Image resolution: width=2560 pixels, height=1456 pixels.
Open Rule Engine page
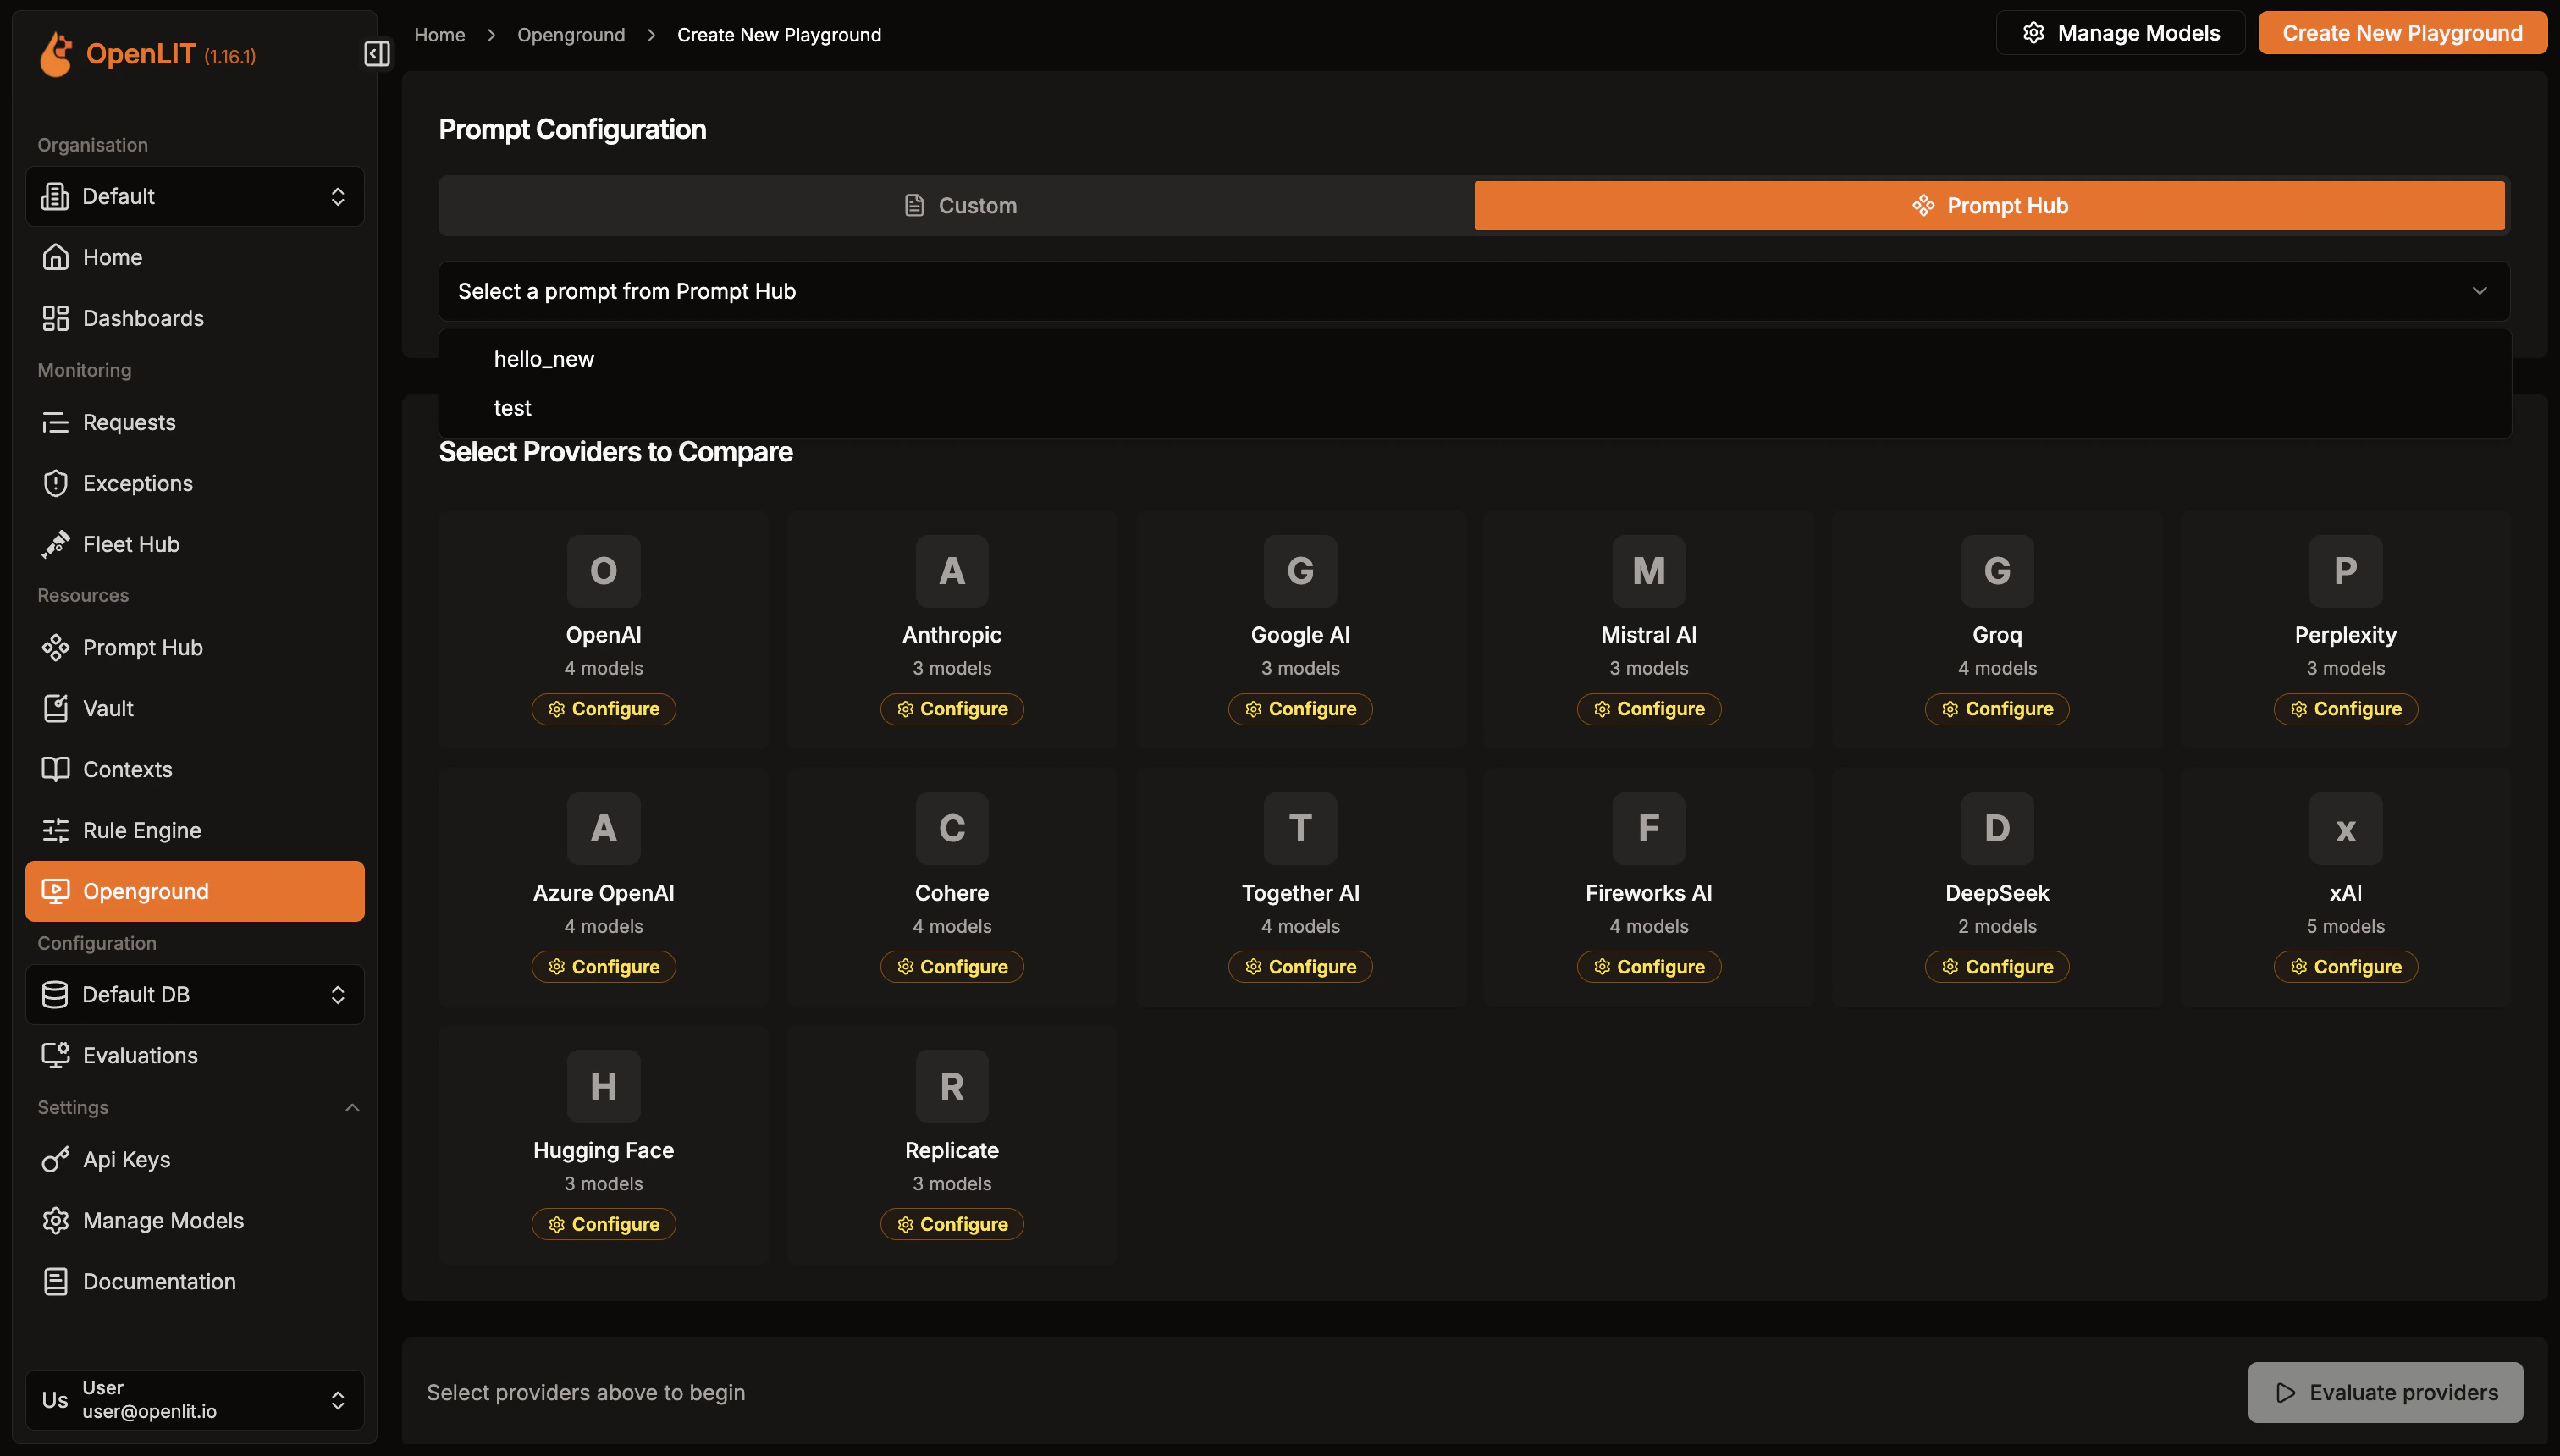point(141,830)
